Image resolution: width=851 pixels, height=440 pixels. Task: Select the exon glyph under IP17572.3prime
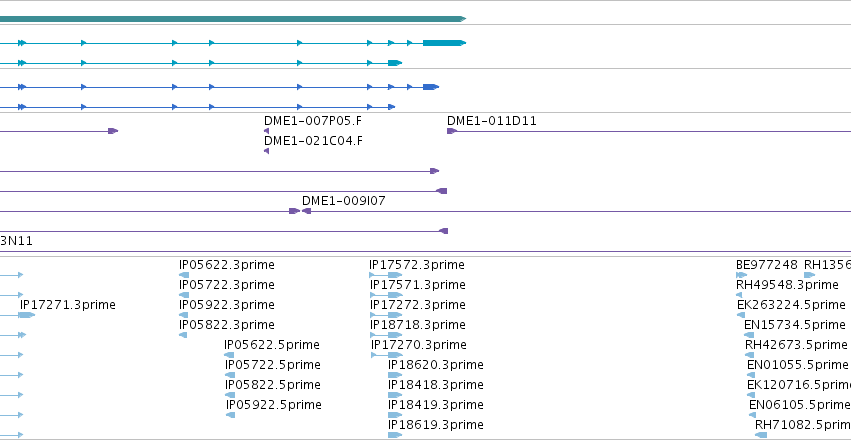point(395,275)
